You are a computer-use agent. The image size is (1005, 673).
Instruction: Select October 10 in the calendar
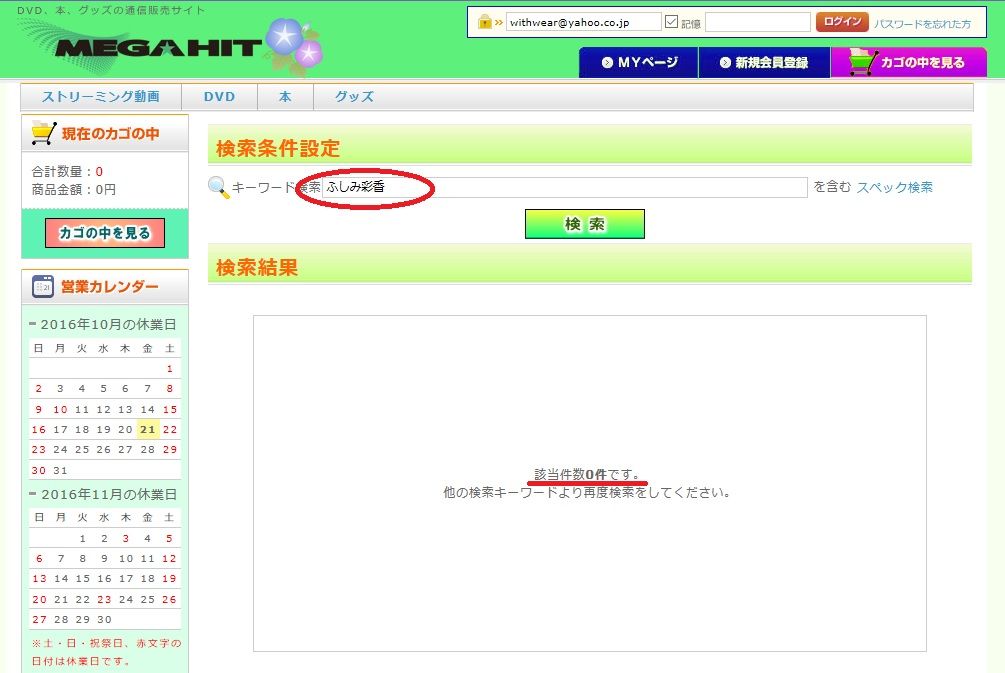pyautogui.click(x=60, y=410)
